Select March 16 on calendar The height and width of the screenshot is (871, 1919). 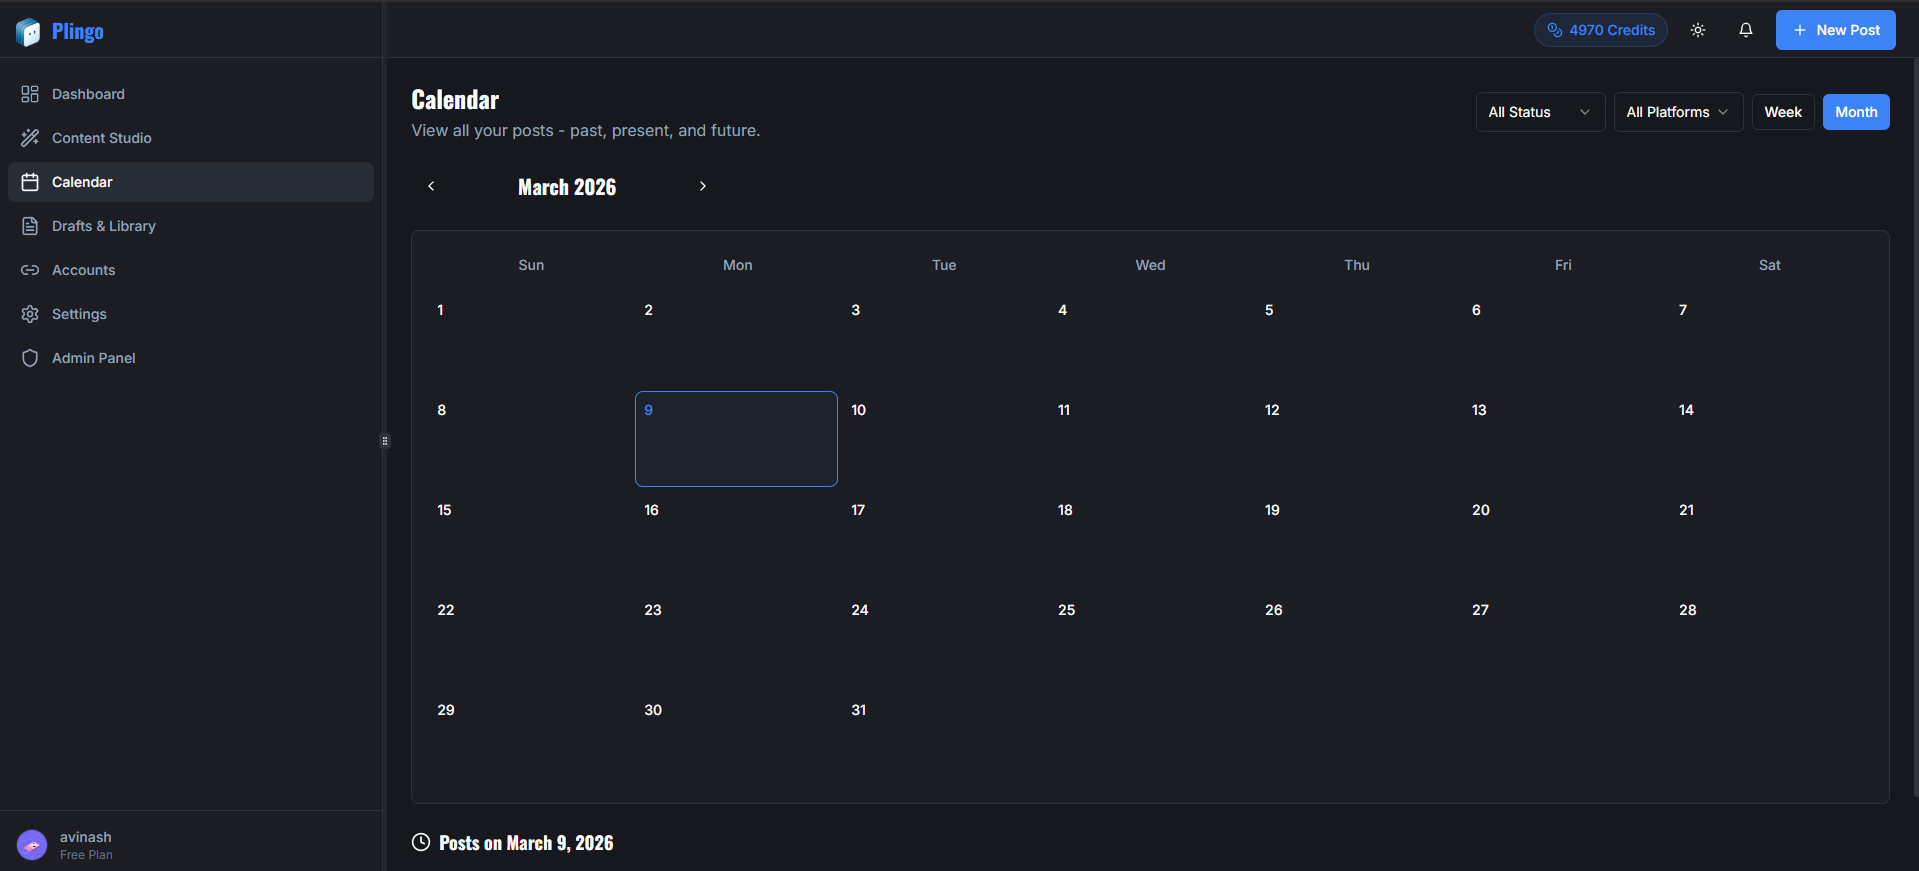(x=736, y=539)
